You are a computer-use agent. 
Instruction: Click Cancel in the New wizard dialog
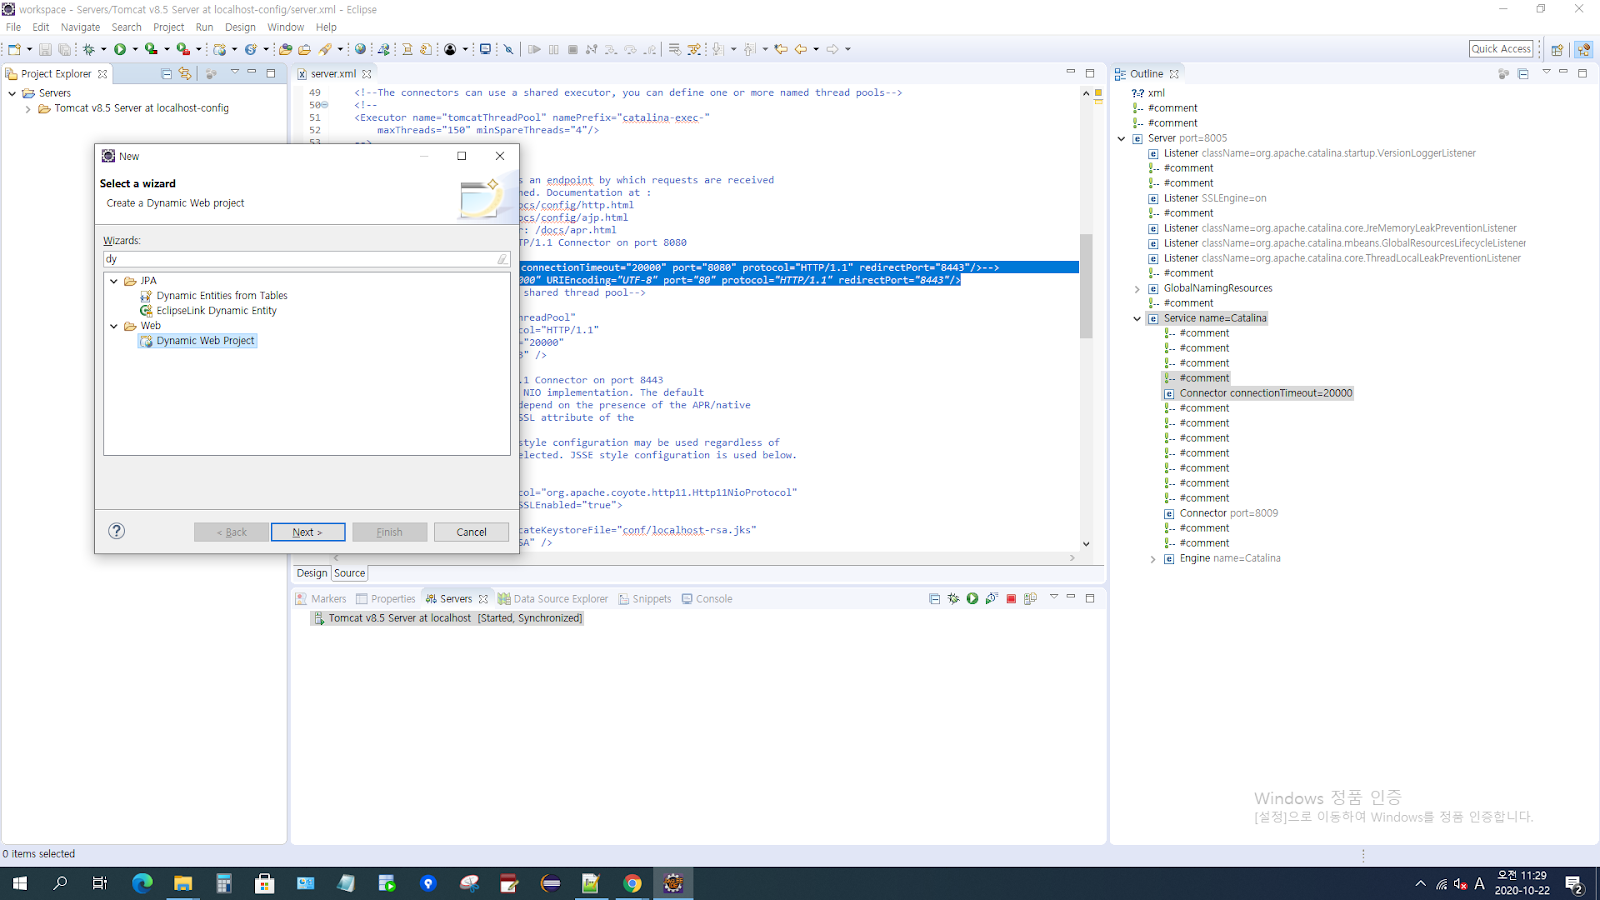coord(471,532)
